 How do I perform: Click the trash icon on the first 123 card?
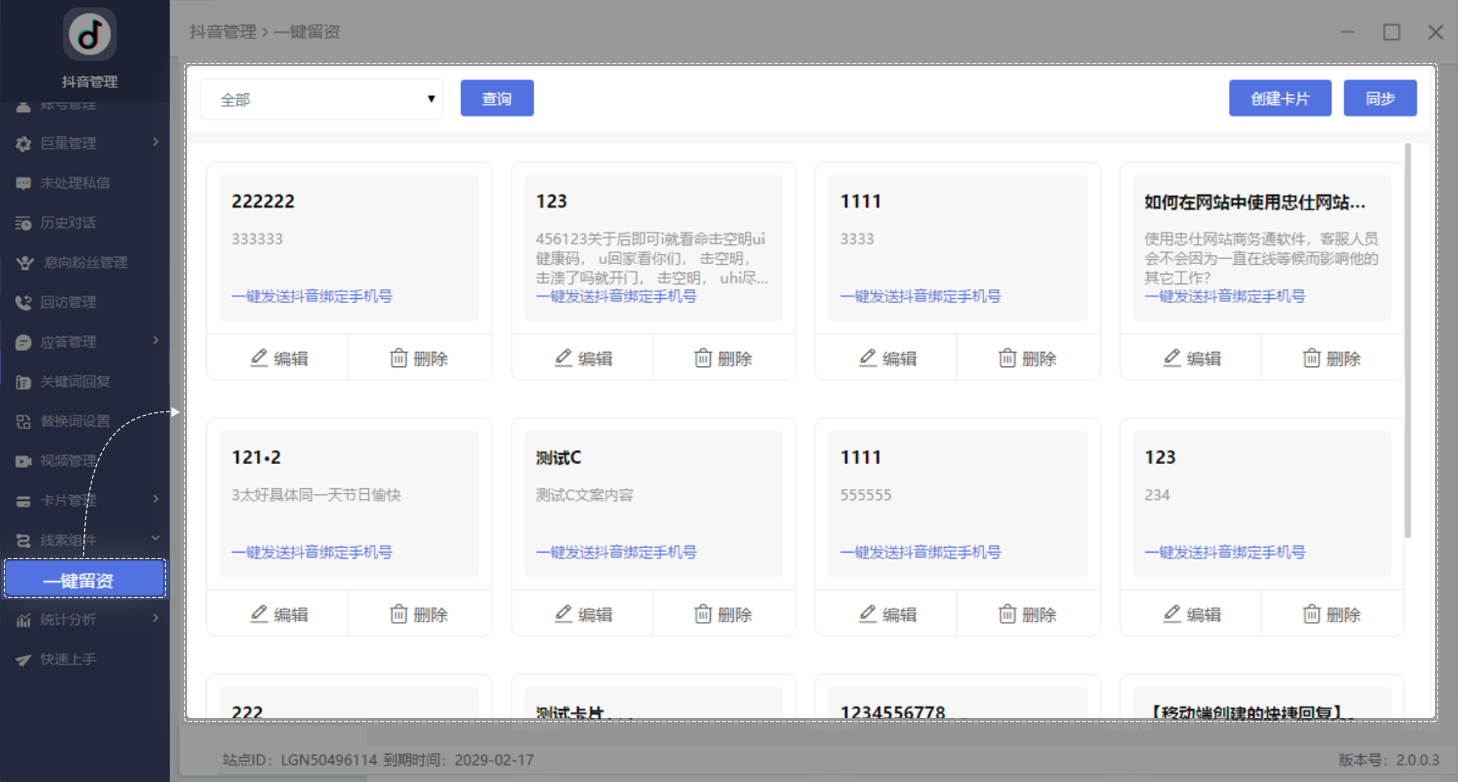tap(703, 358)
